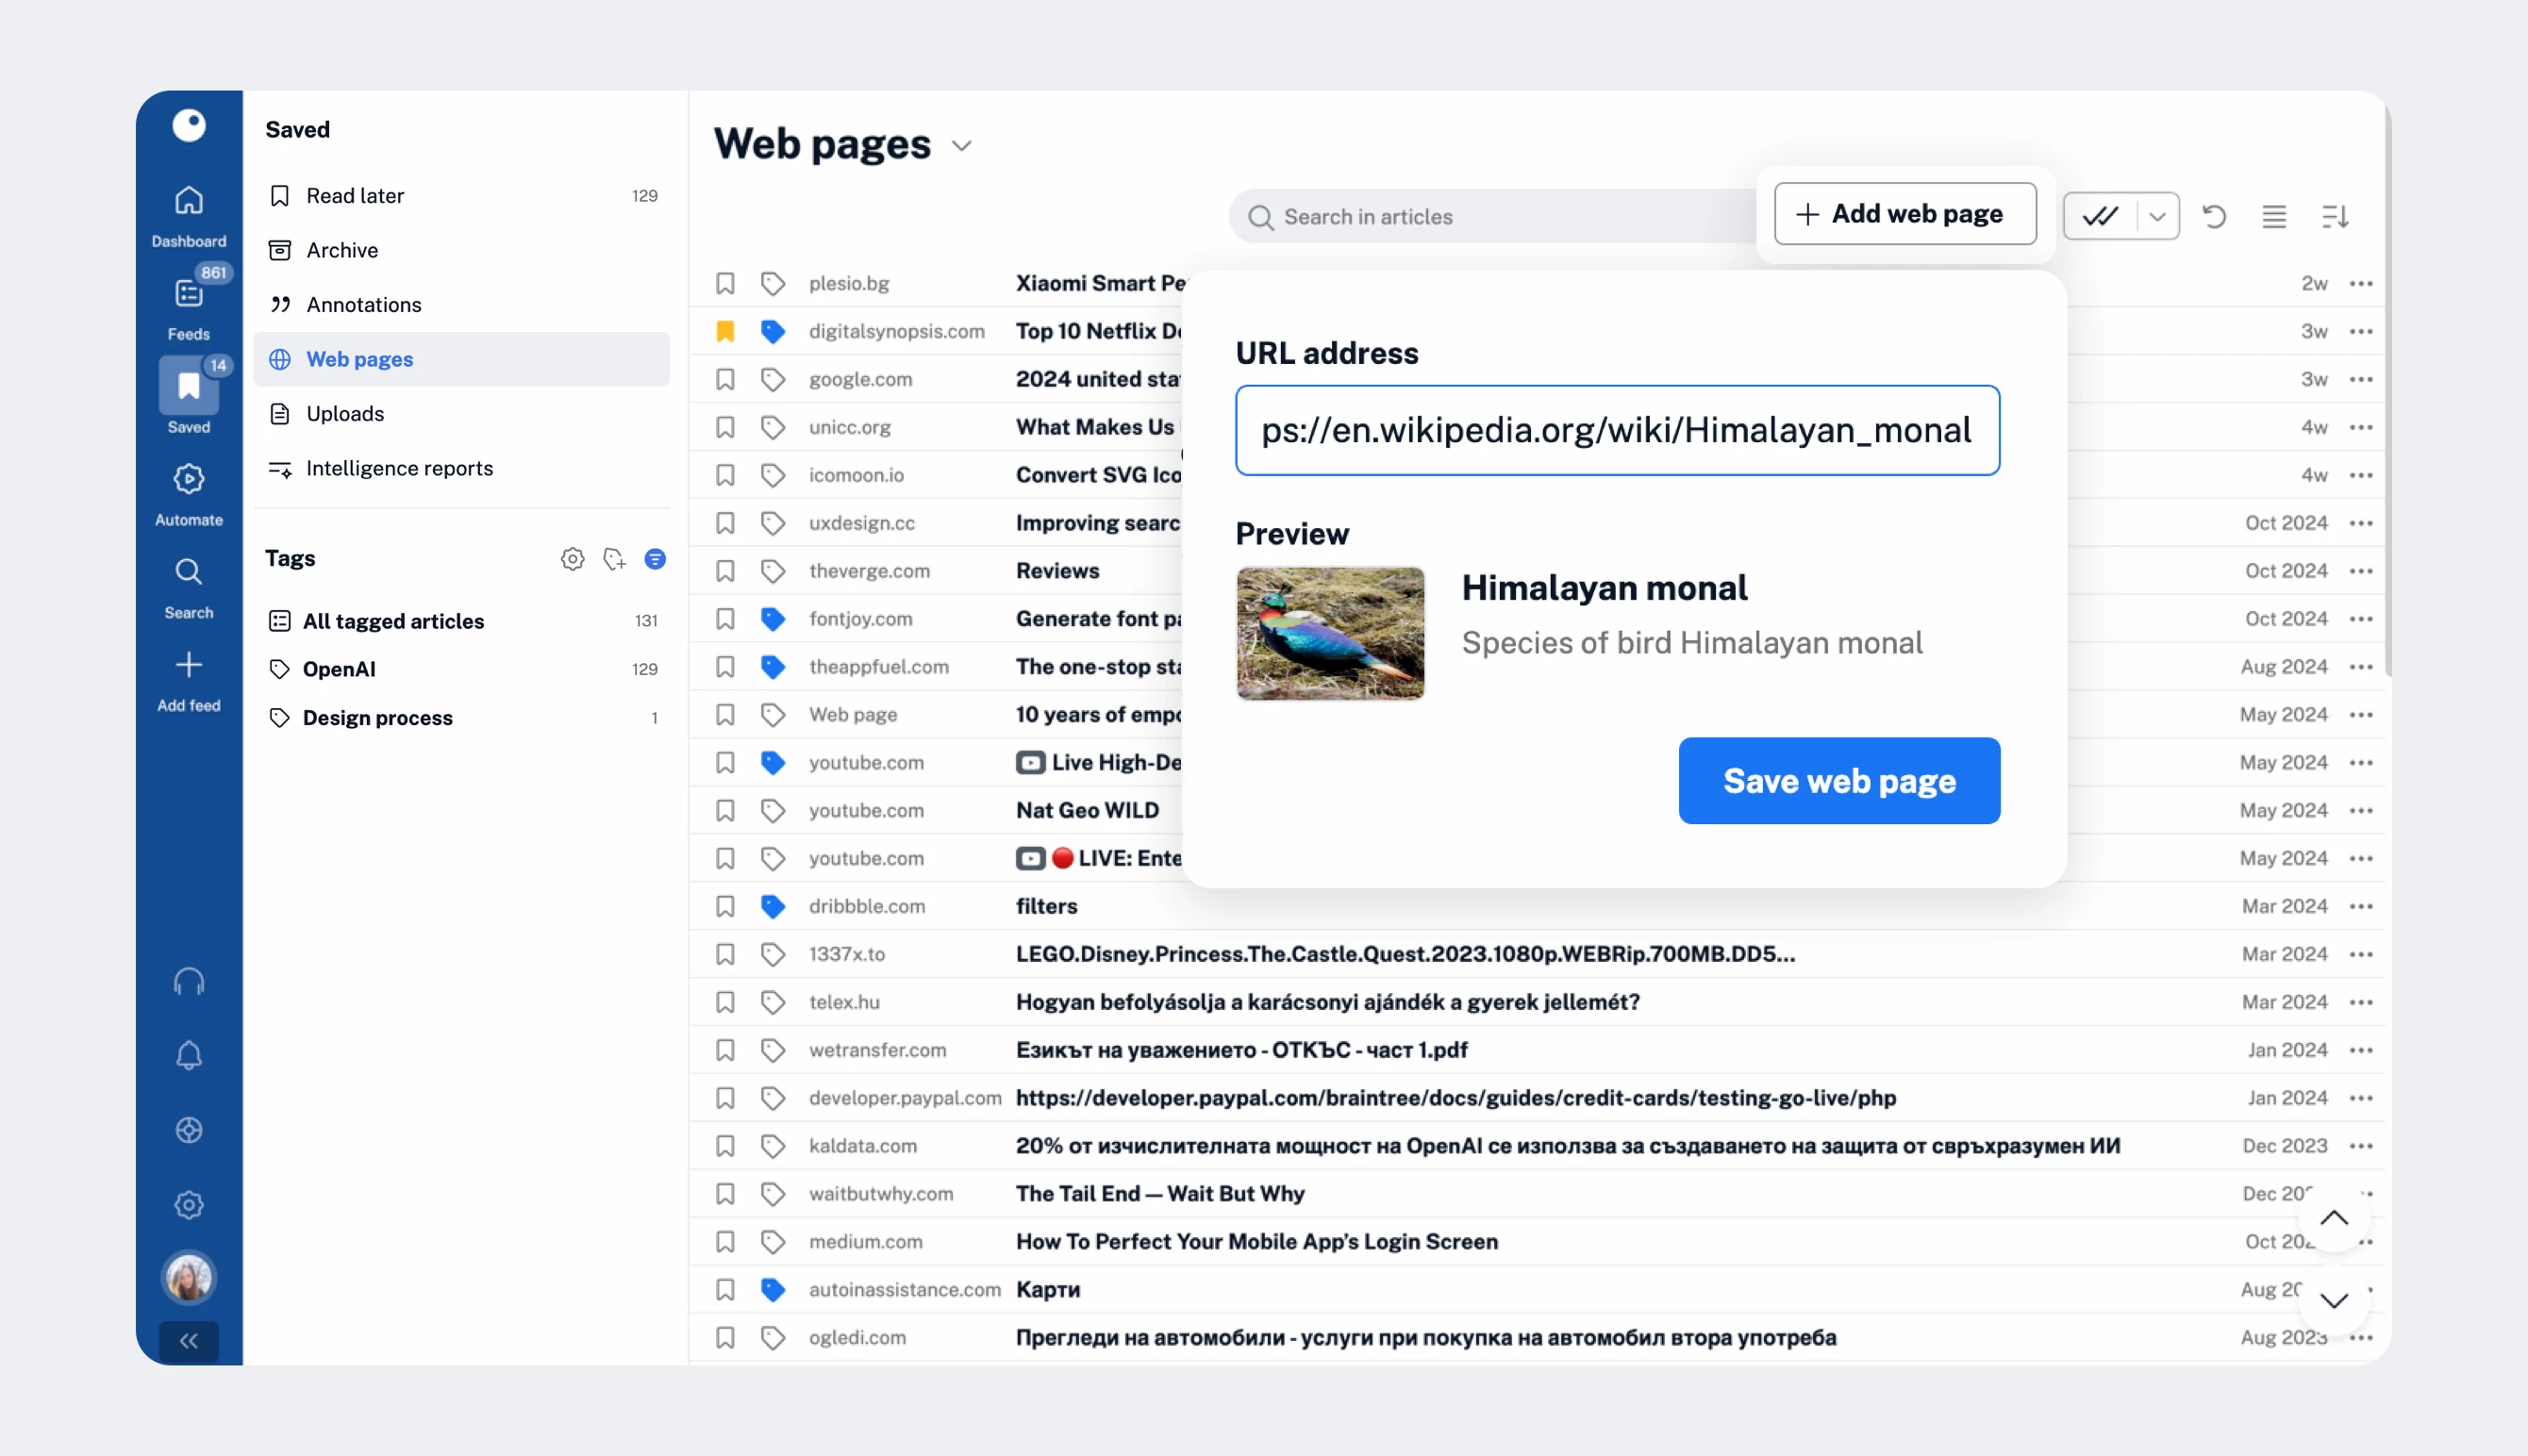The image size is (2528, 1456).
Task: Click the app logo at top
Action: [189, 125]
